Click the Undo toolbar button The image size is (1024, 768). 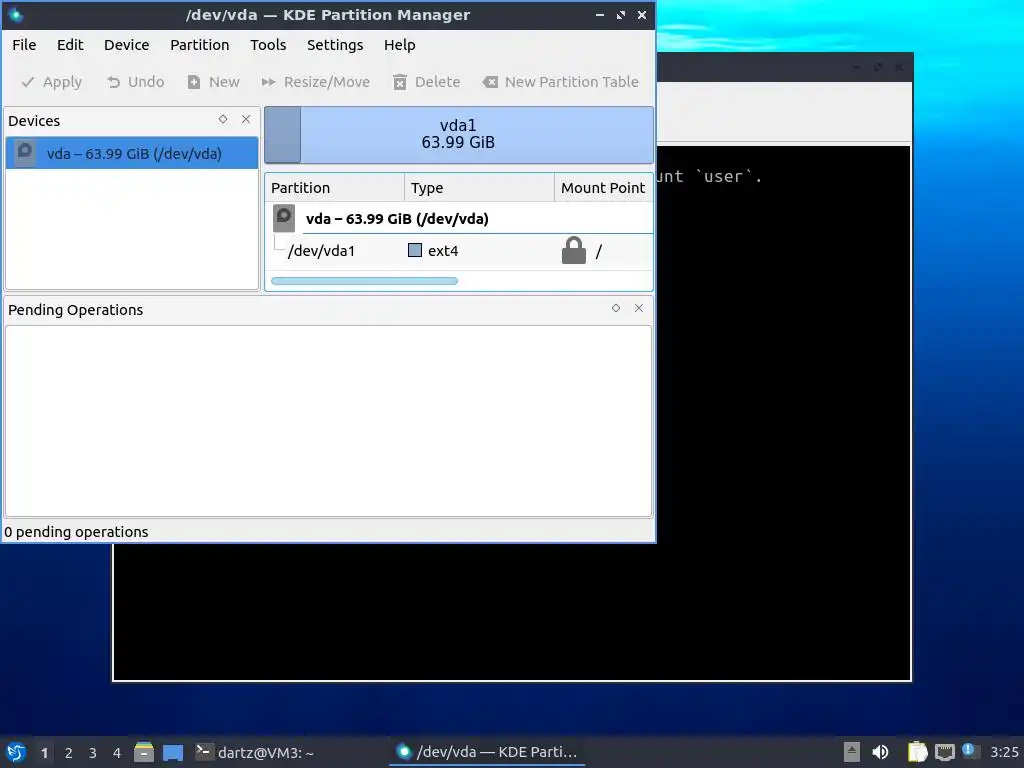135,82
